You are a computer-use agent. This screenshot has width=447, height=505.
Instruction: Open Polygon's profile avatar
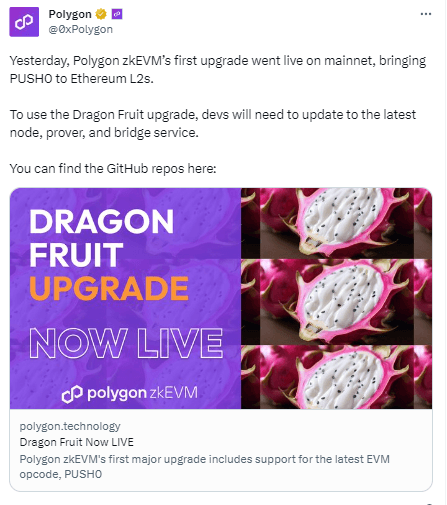pyautogui.click(x=24, y=22)
